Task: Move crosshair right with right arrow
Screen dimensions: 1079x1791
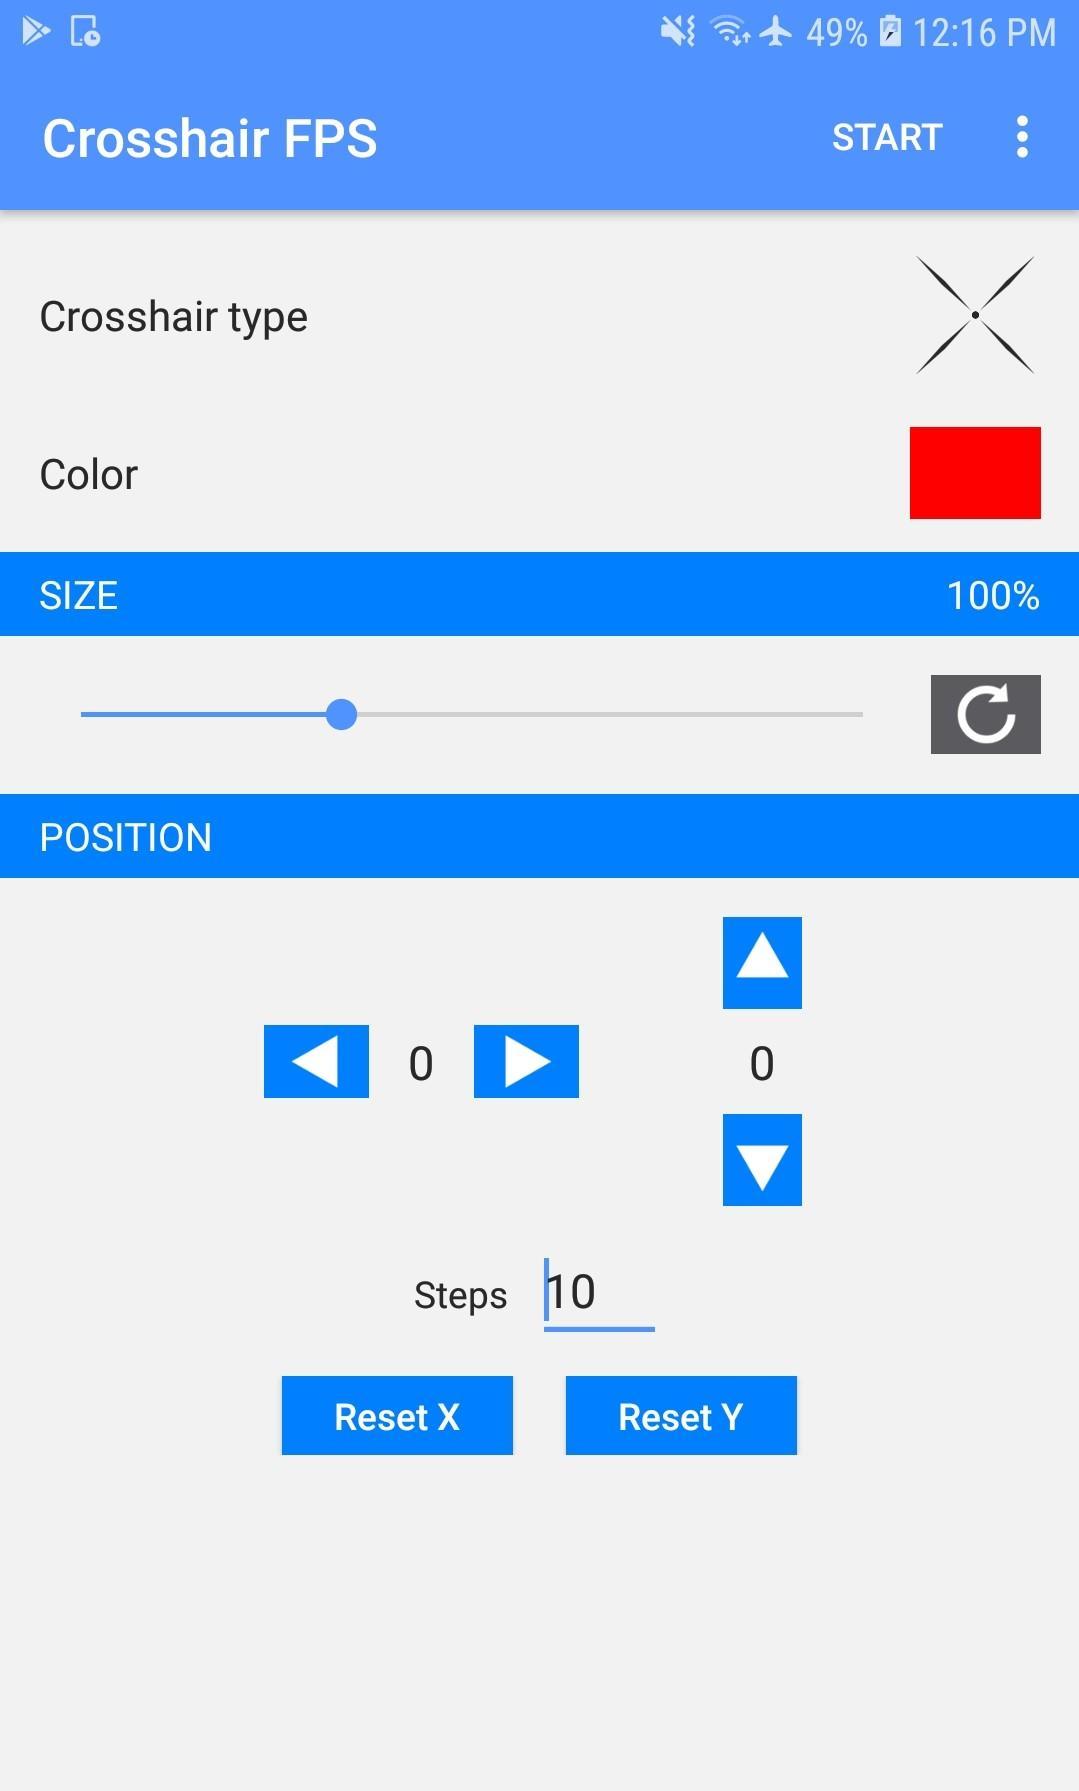Action: pyautogui.click(x=526, y=1061)
